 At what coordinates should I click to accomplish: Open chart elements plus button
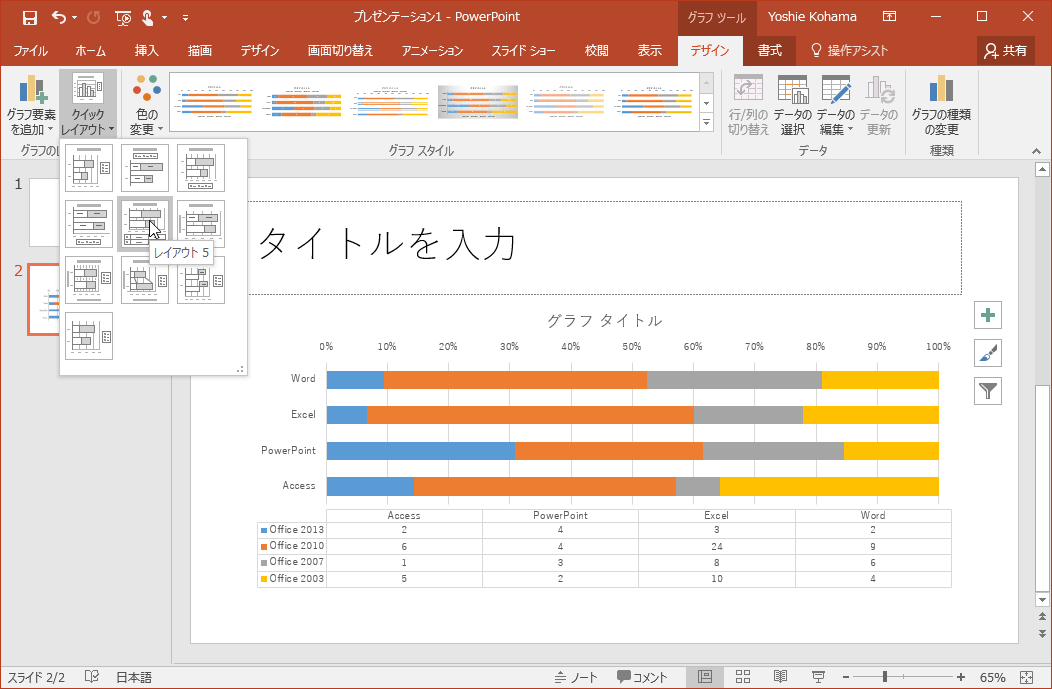click(x=988, y=315)
